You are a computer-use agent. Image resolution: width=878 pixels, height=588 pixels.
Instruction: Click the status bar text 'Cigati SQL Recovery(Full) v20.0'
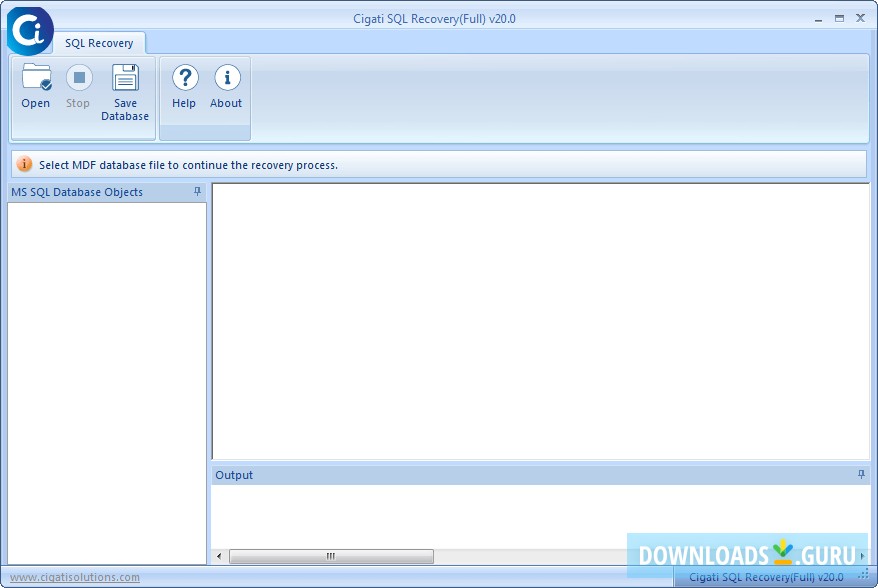[x=766, y=577]
